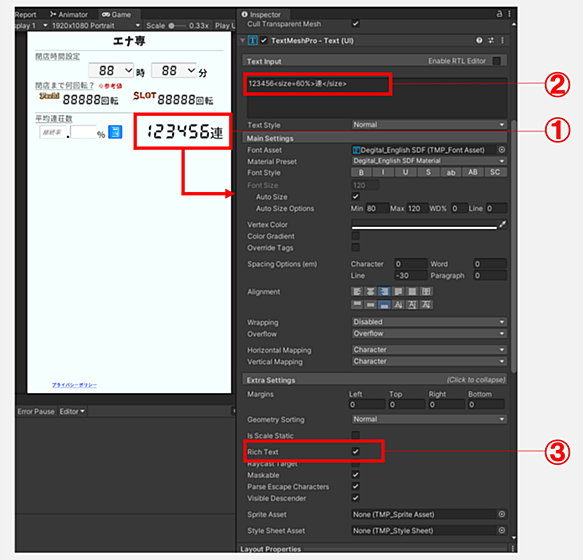Open the Text Style Normal dropdown
Image resolution: width=586 pixels, height=560 pixels.
[429, 125]
